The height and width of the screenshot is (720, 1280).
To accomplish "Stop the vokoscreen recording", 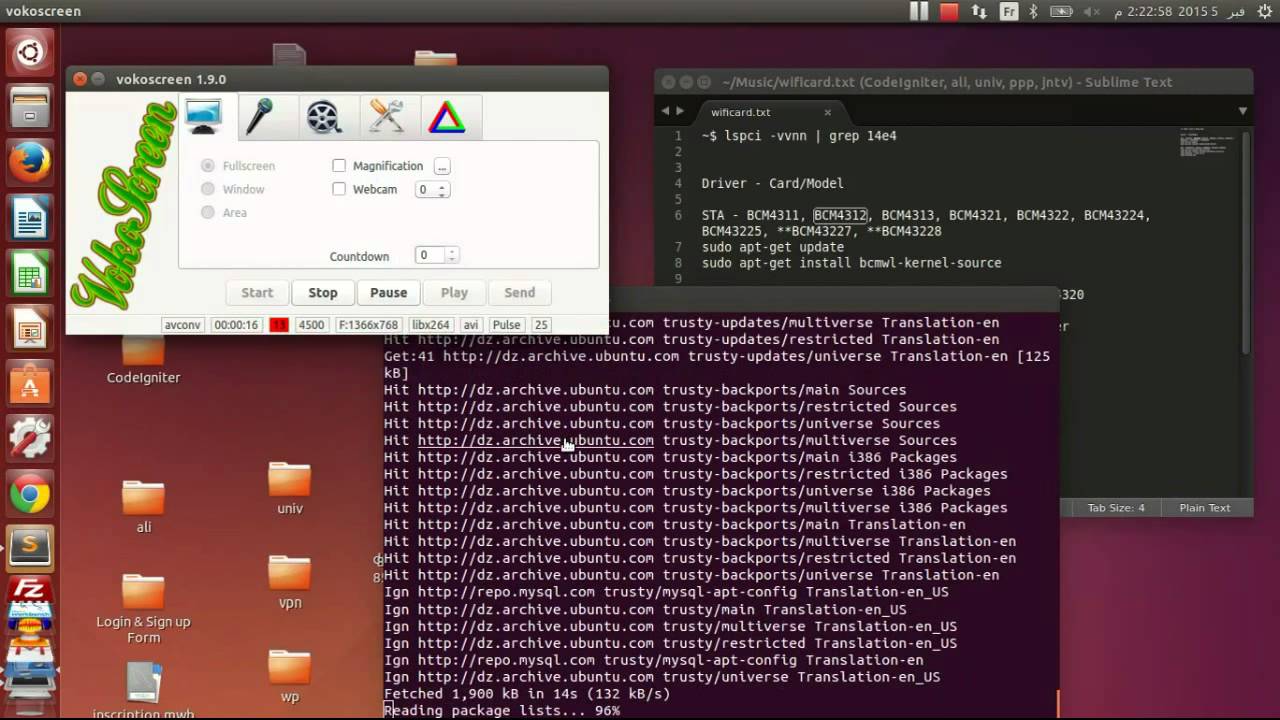I will tap(323, 293).
